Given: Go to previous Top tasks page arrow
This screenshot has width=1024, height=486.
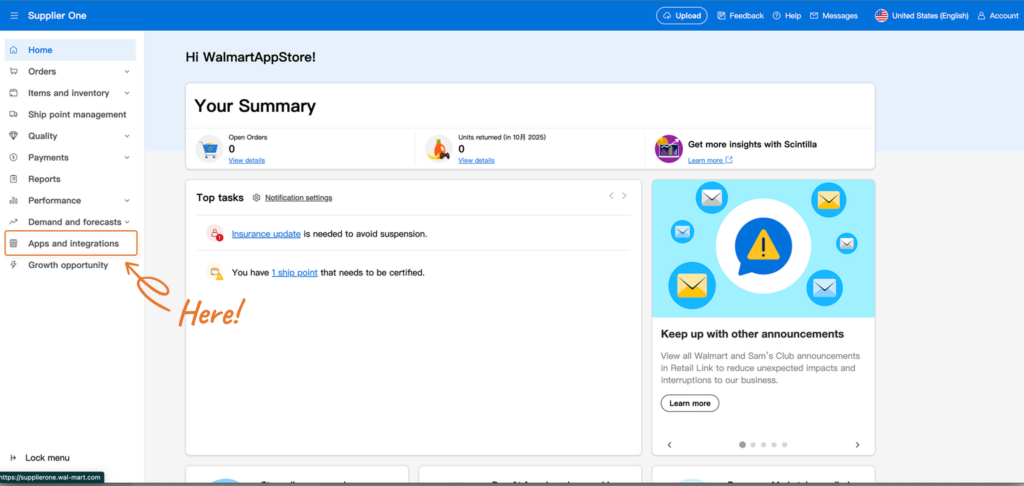Looking at the screenshot, I should coord(611,195).
